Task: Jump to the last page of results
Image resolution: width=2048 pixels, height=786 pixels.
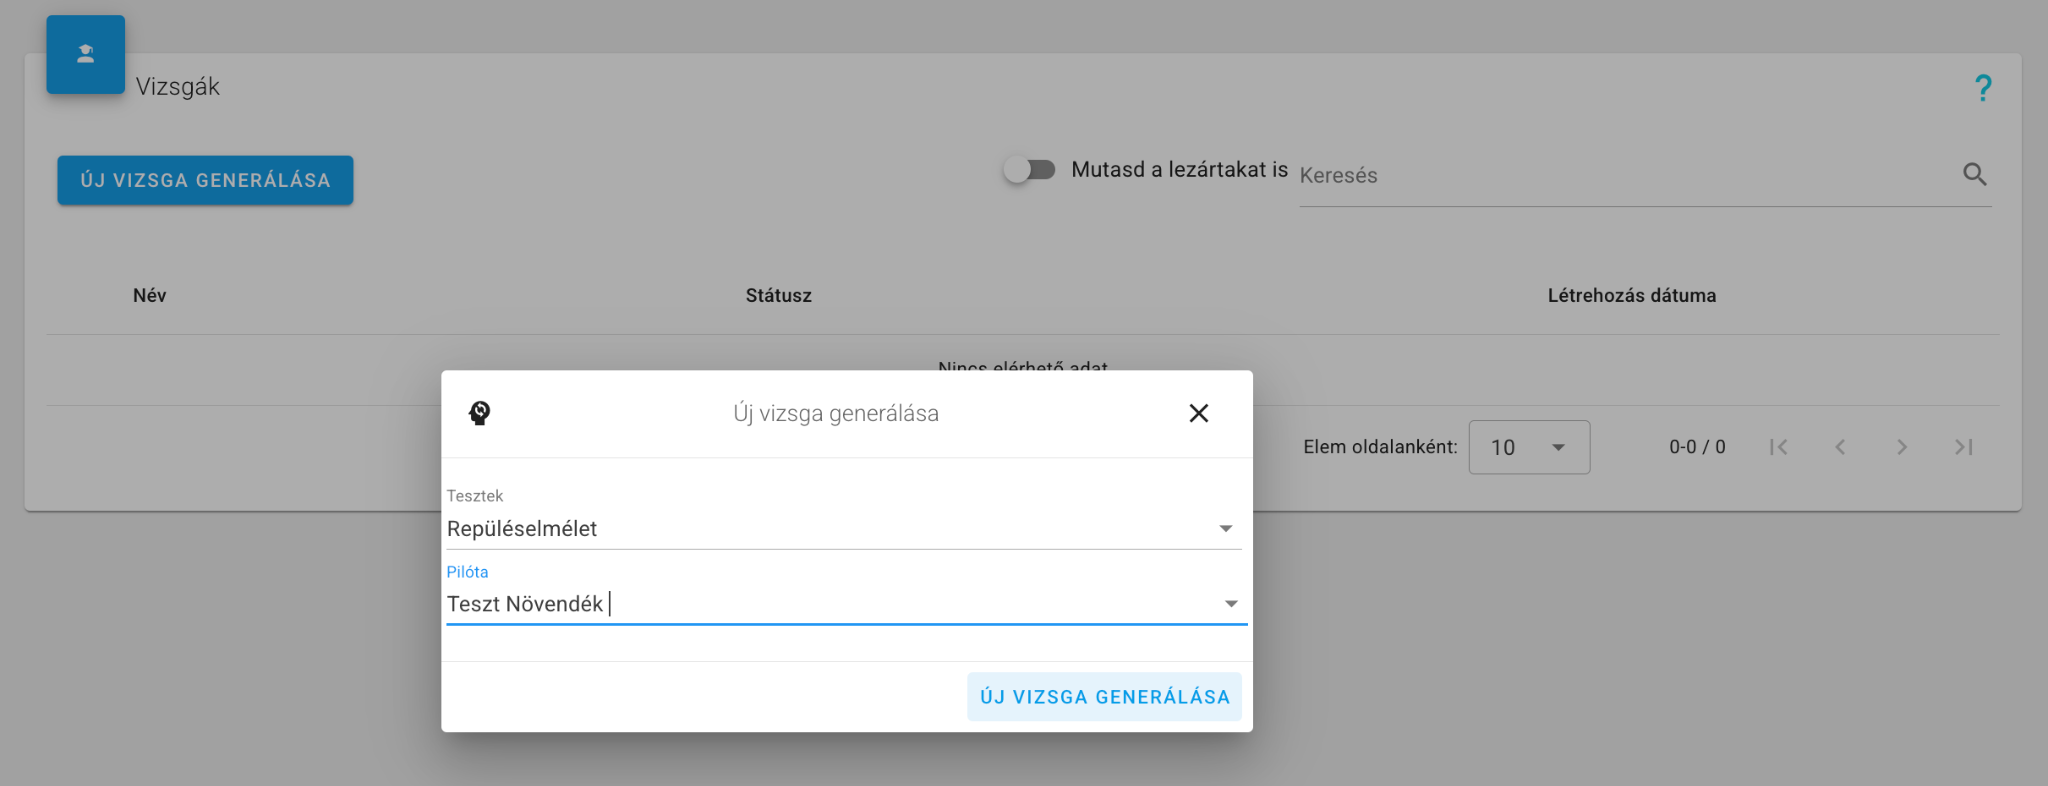Action: click(1964, 447)
